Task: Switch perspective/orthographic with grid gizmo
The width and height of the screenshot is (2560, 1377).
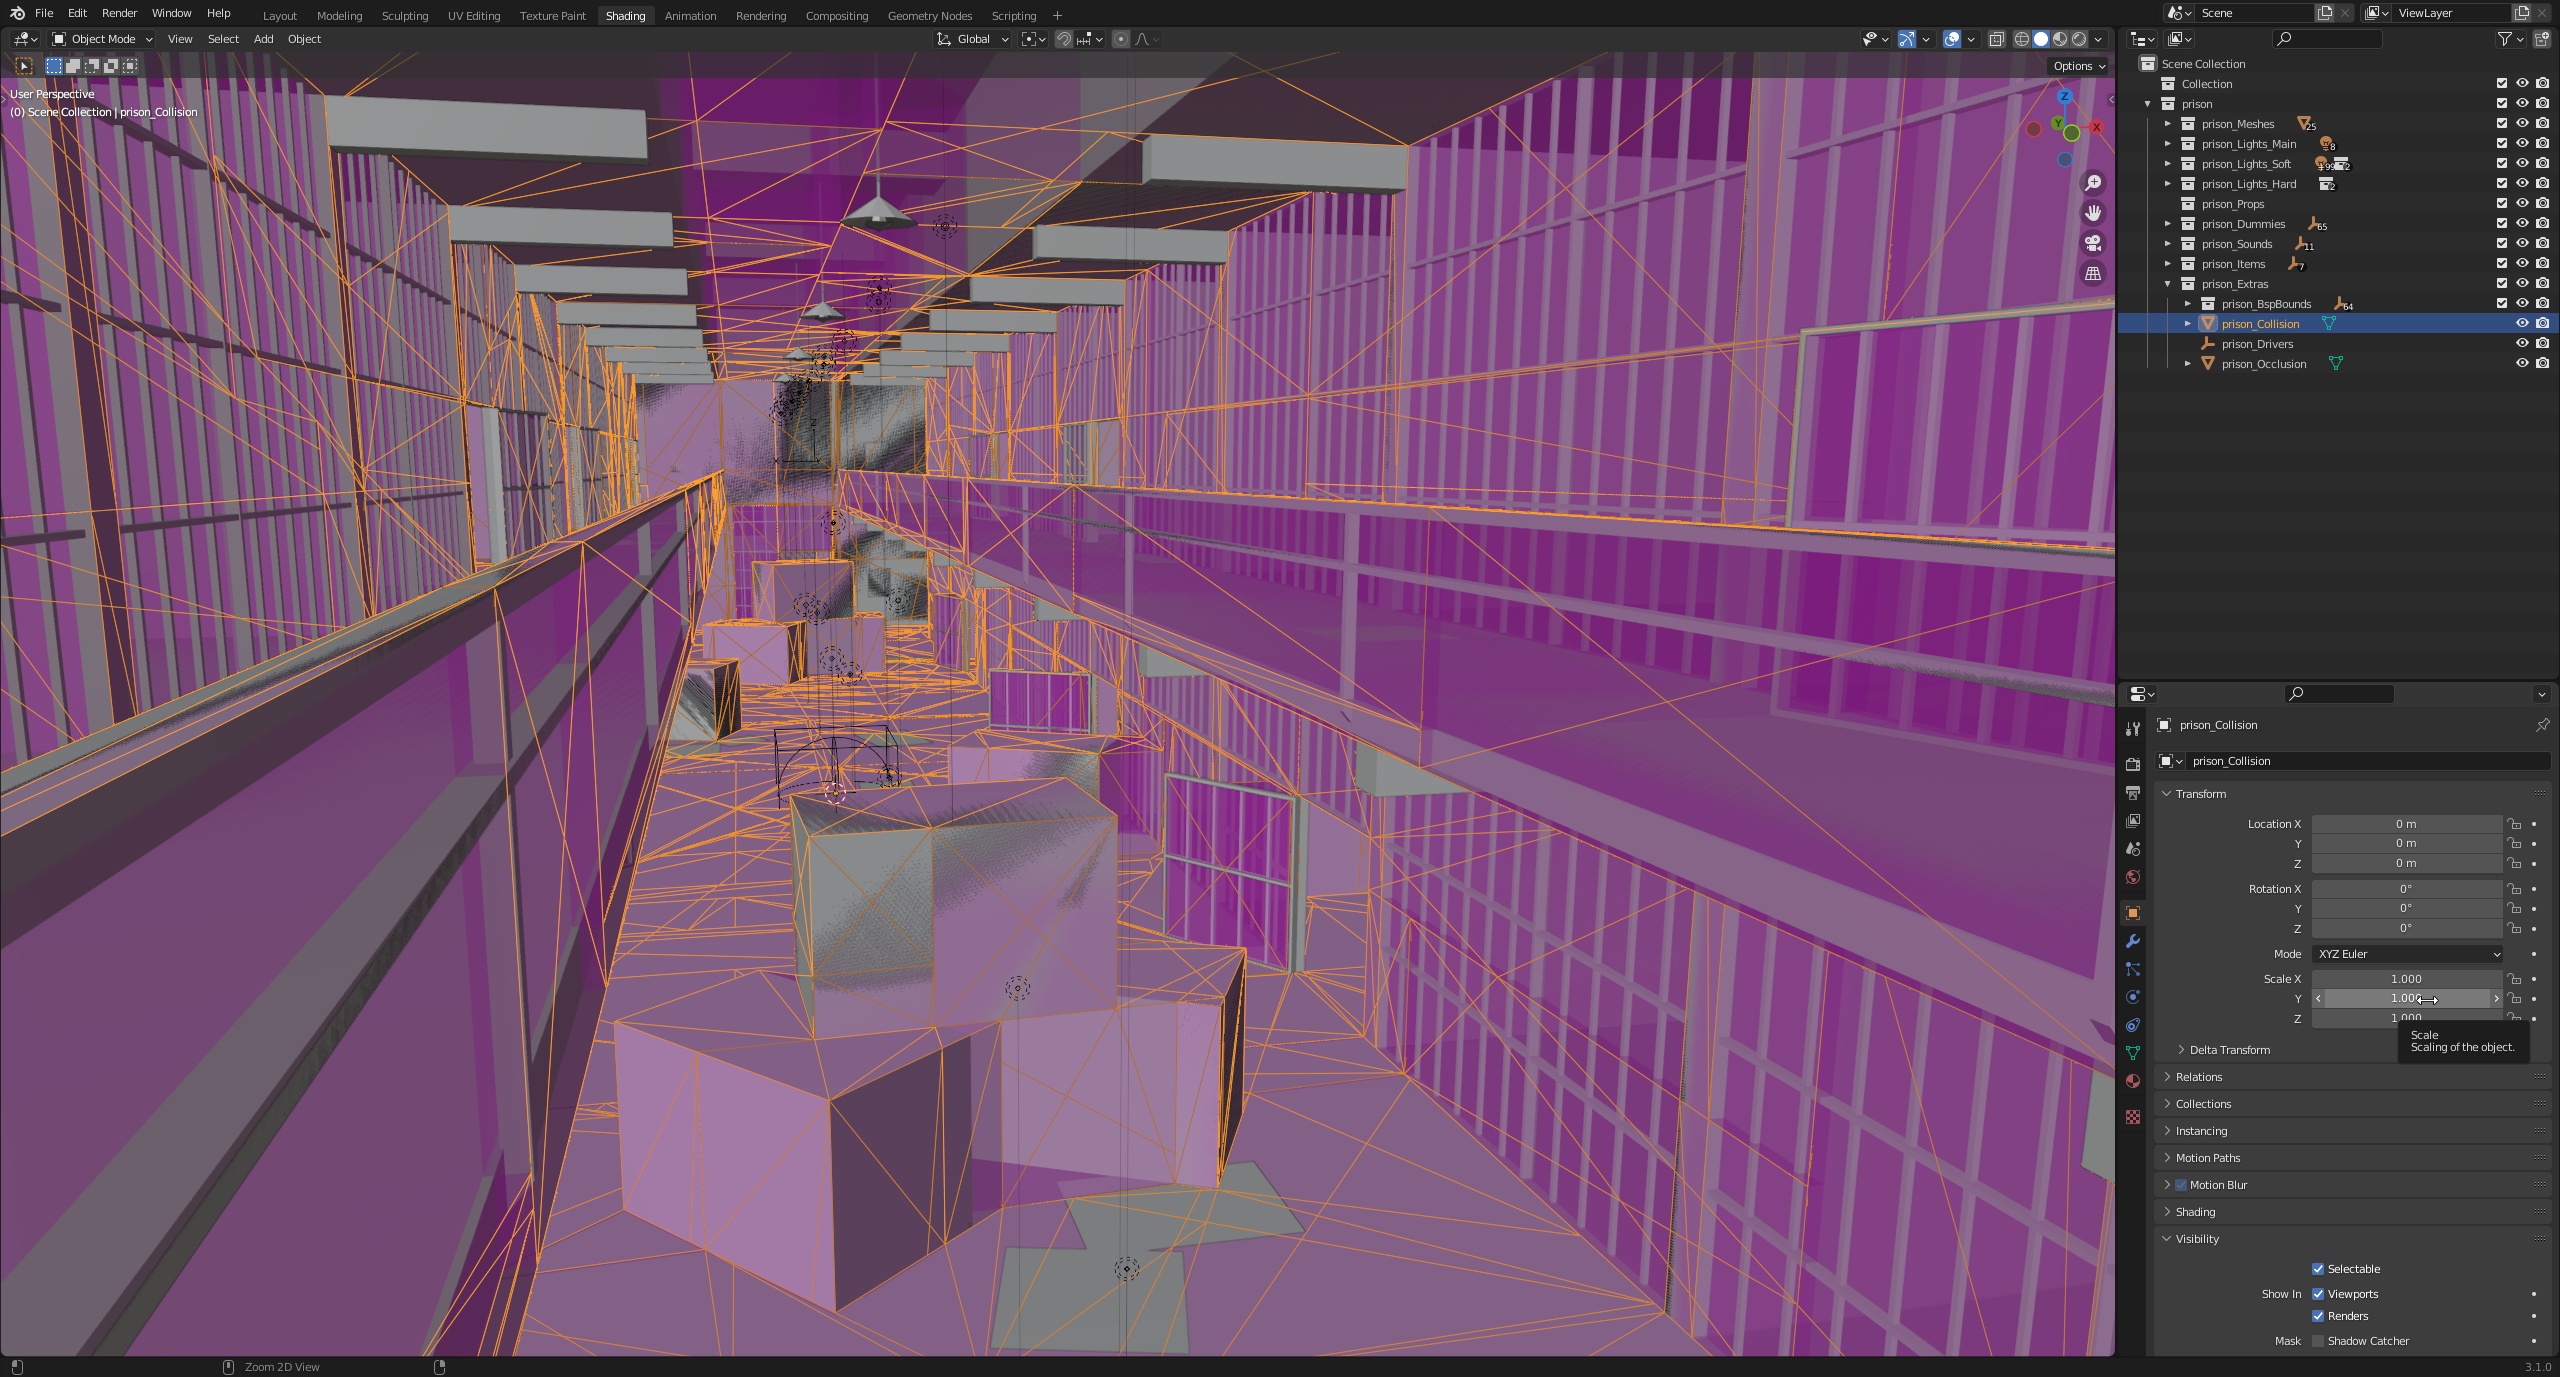Action: tap(2093, 273)
